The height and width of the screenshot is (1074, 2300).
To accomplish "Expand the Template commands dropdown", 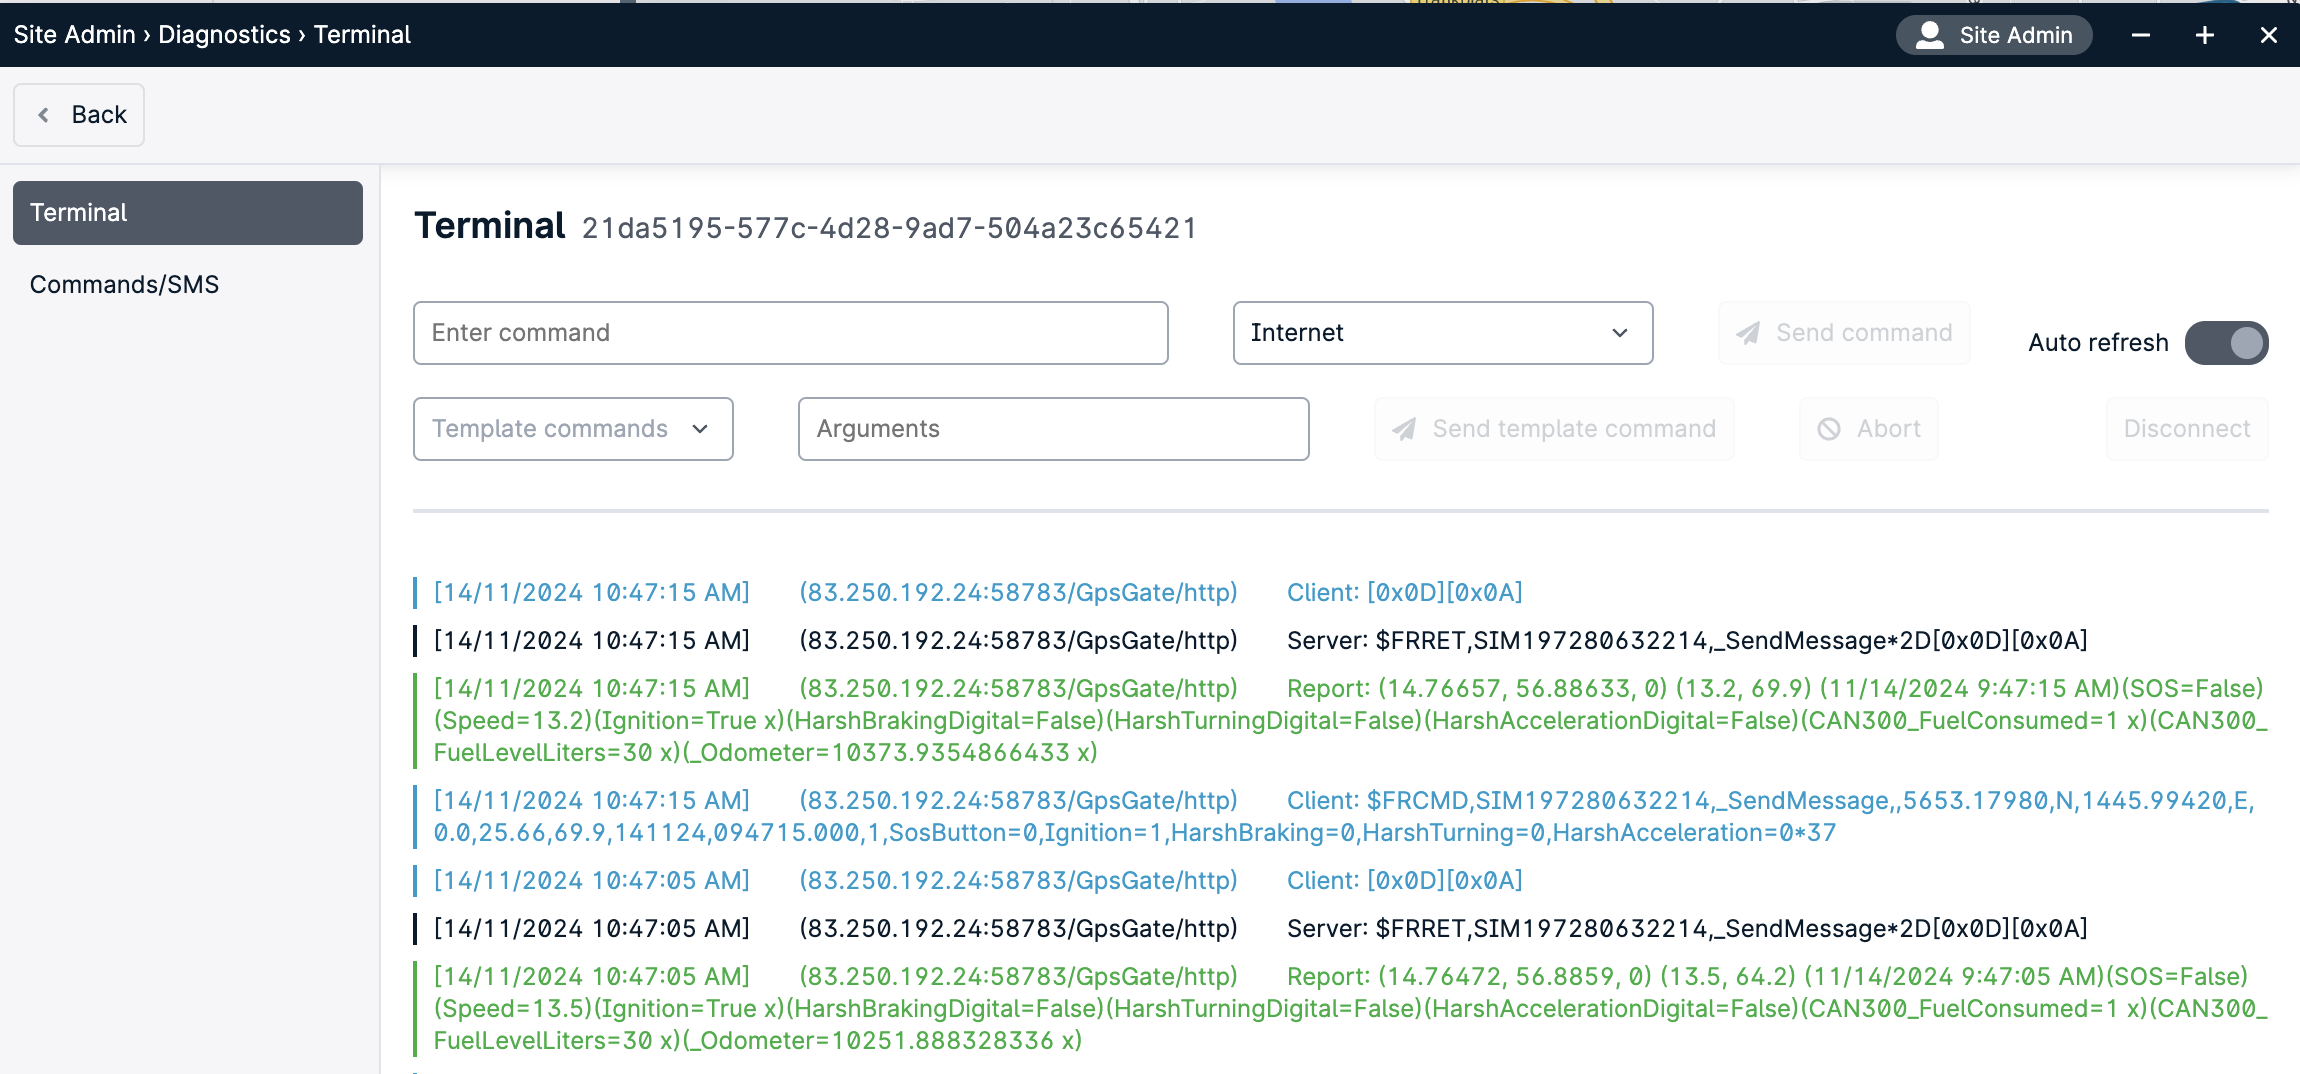I will [x=572, y=428].
